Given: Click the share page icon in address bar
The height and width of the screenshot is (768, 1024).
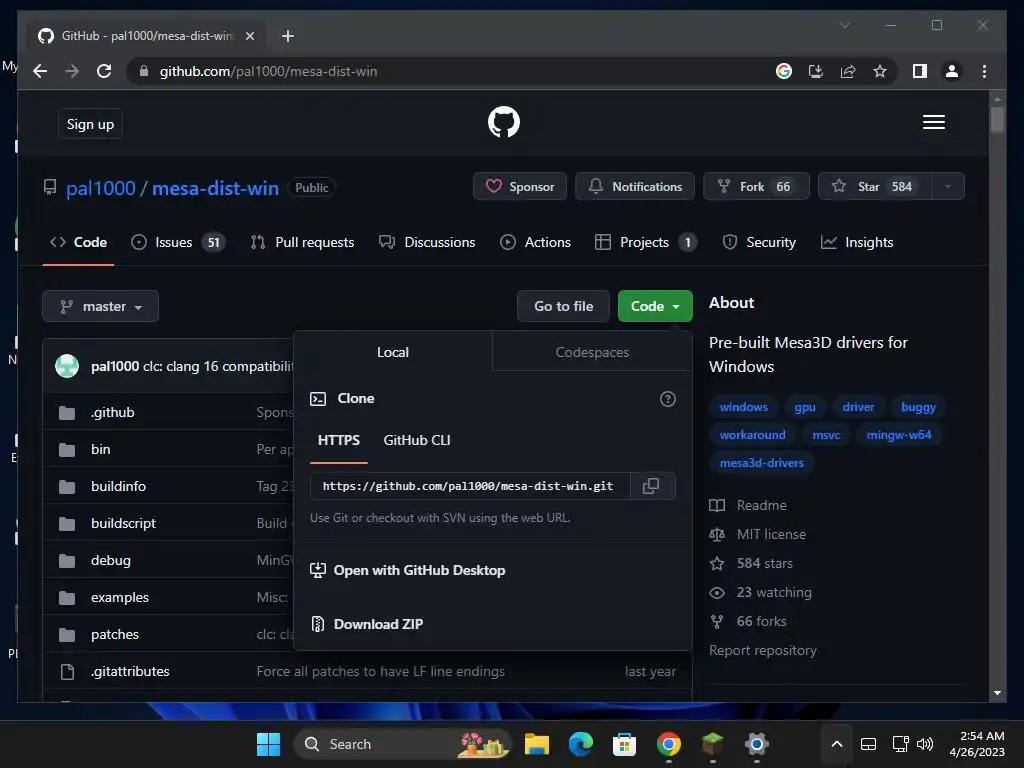Looking at the screenshot, I should [848, 71].
